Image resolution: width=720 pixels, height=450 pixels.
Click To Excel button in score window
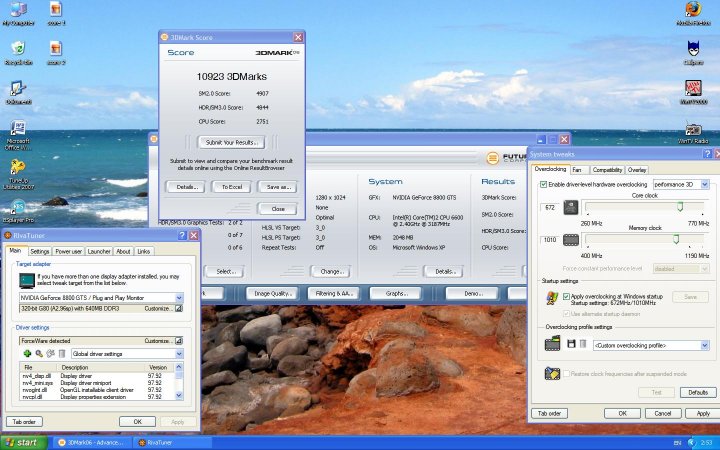[231, 187]
